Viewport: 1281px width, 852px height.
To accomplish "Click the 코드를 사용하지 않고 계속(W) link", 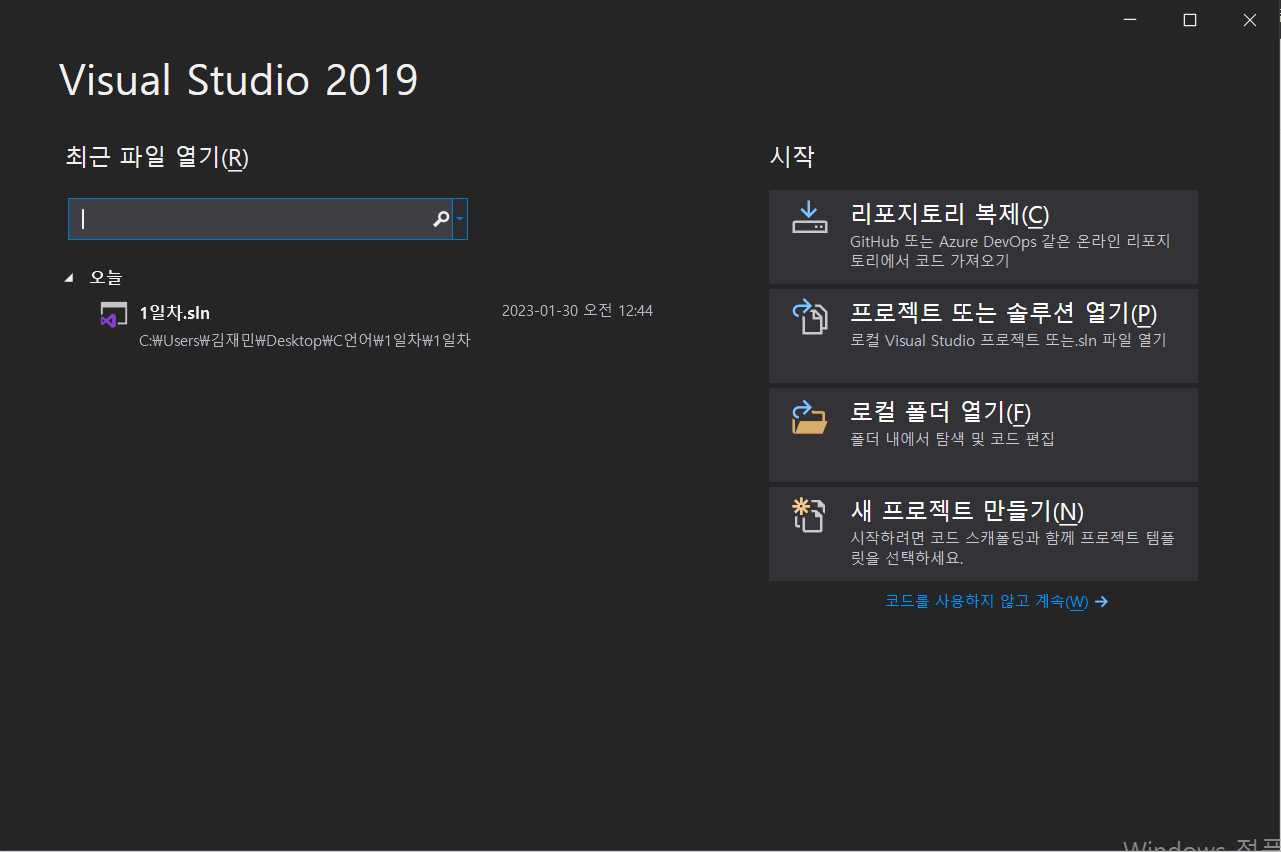I will point(986,601).
